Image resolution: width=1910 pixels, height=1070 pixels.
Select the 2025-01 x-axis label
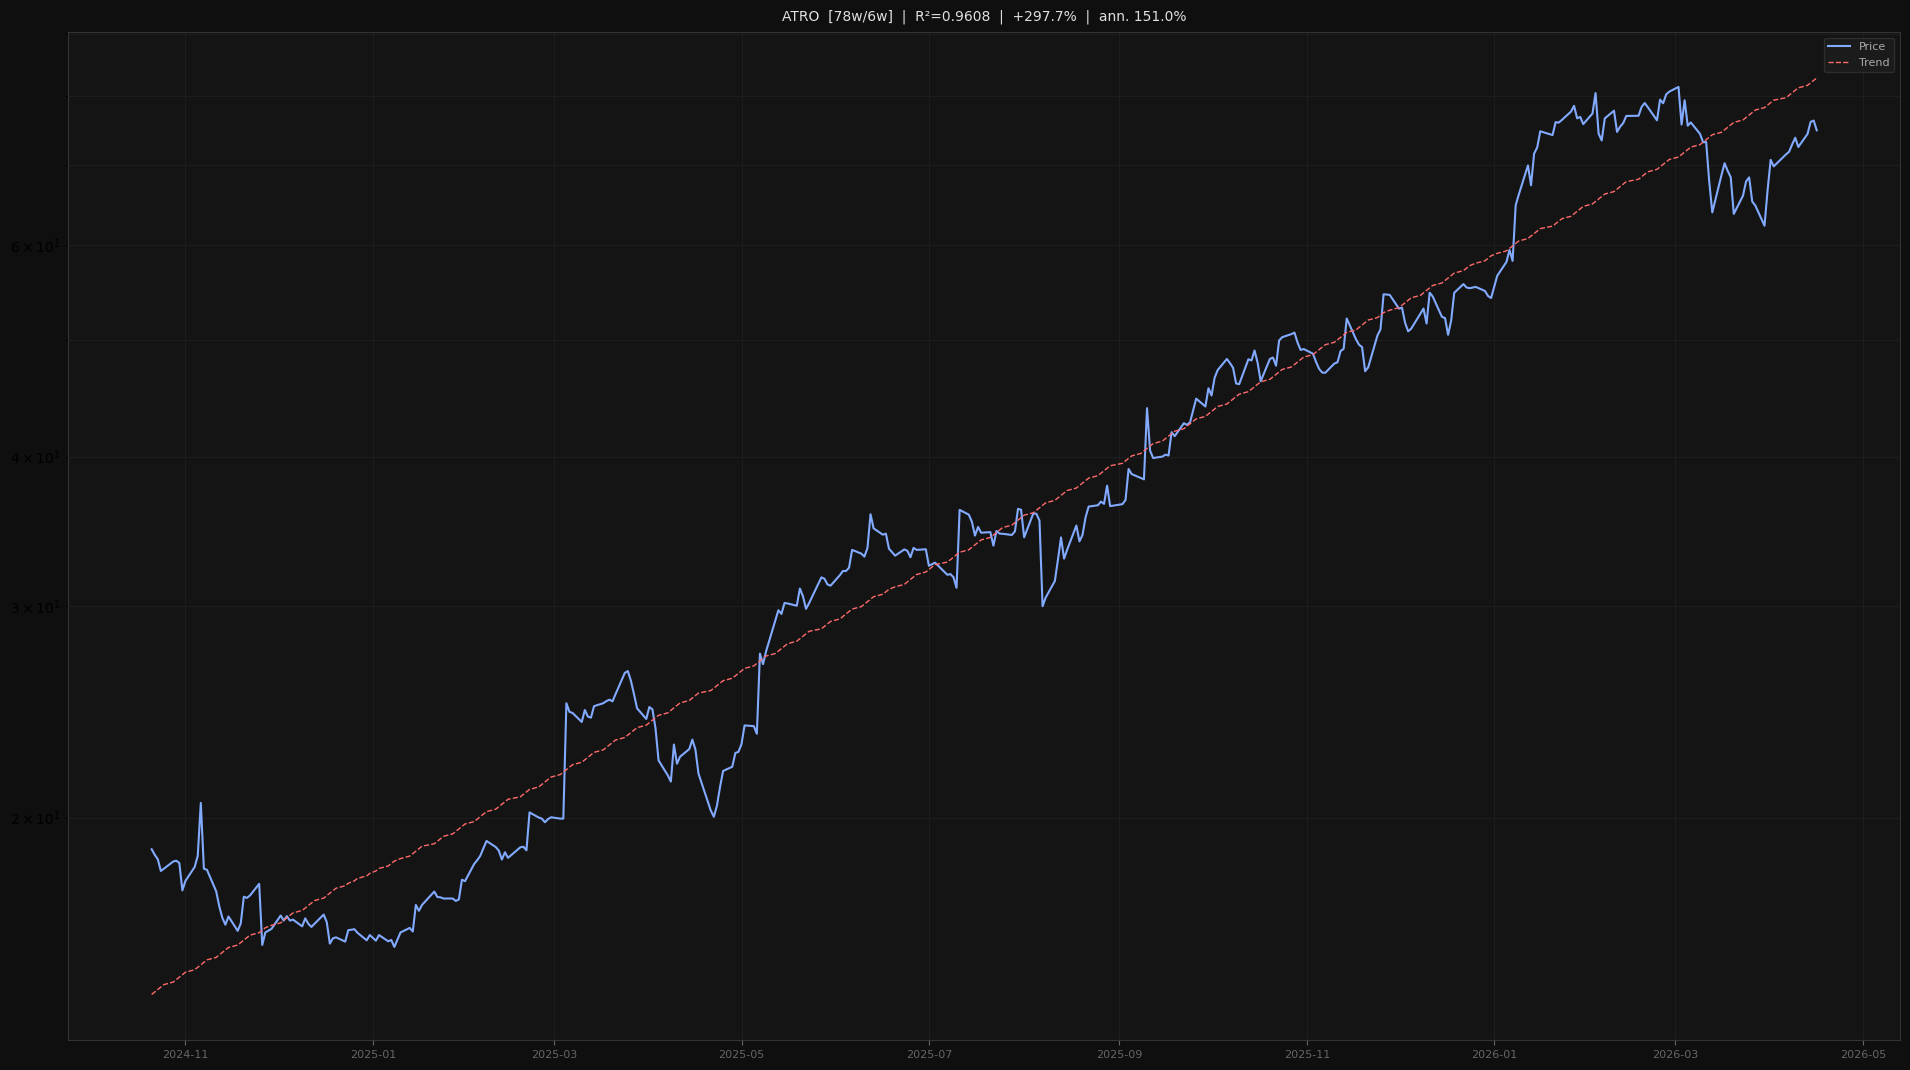click(x=372, y=1053)
